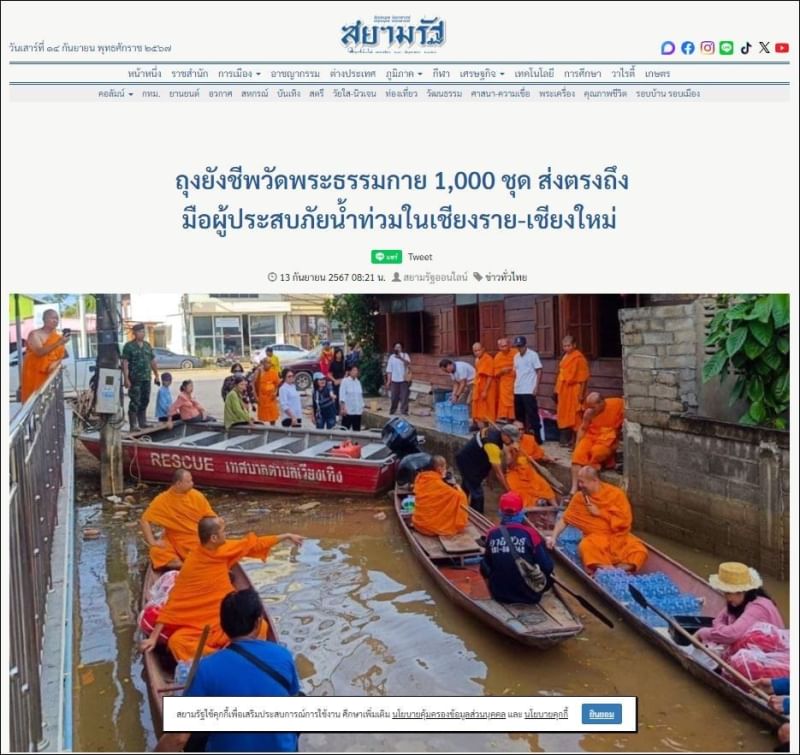Open the YouTube social icon
The image size is (800, 755).
coord(782,48)
